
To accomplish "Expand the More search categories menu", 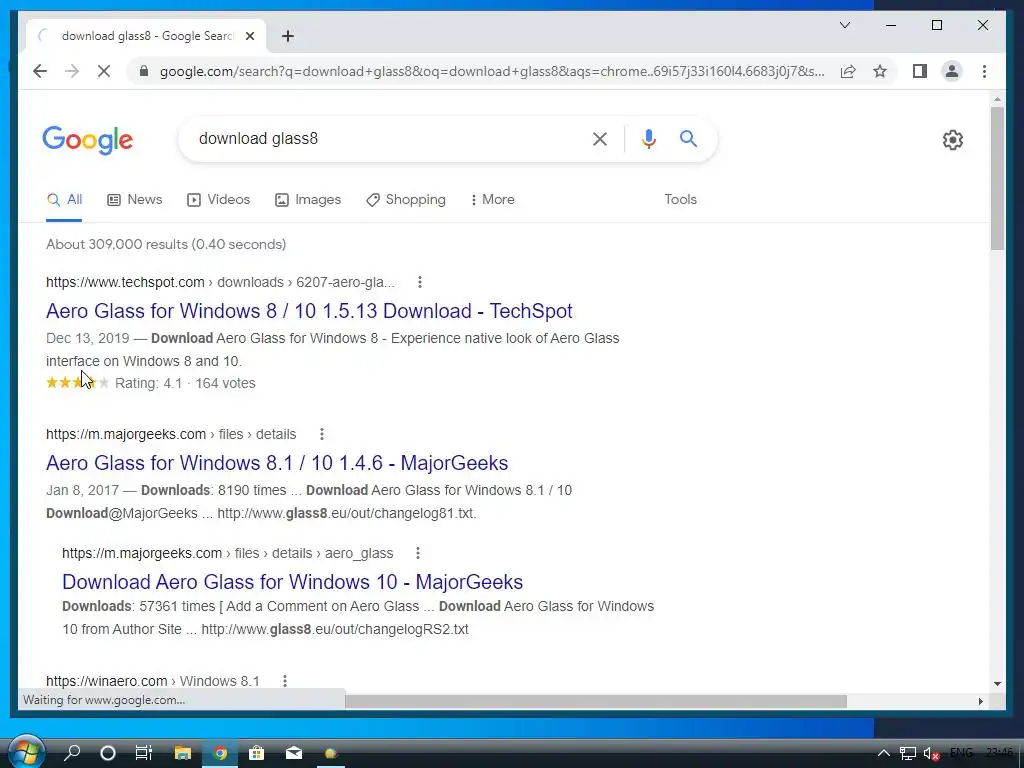I will point(492,200).
